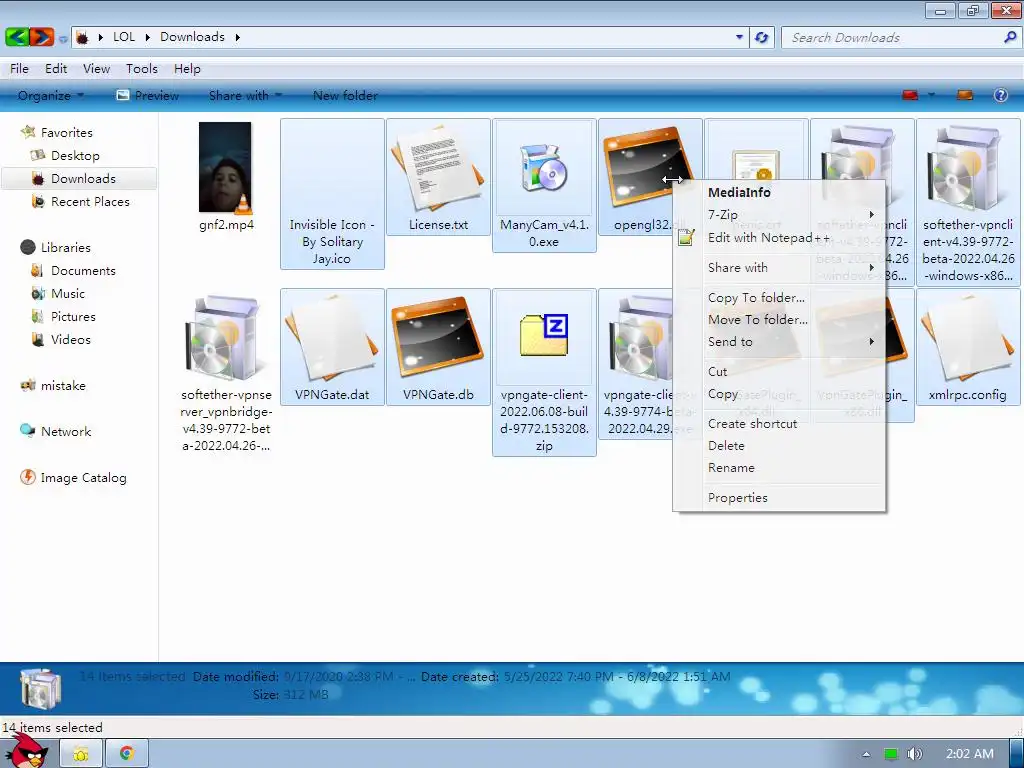Screen dimensions: 1024x768
Task: Choose Delete in the context menu
Action: click(780, 446)
